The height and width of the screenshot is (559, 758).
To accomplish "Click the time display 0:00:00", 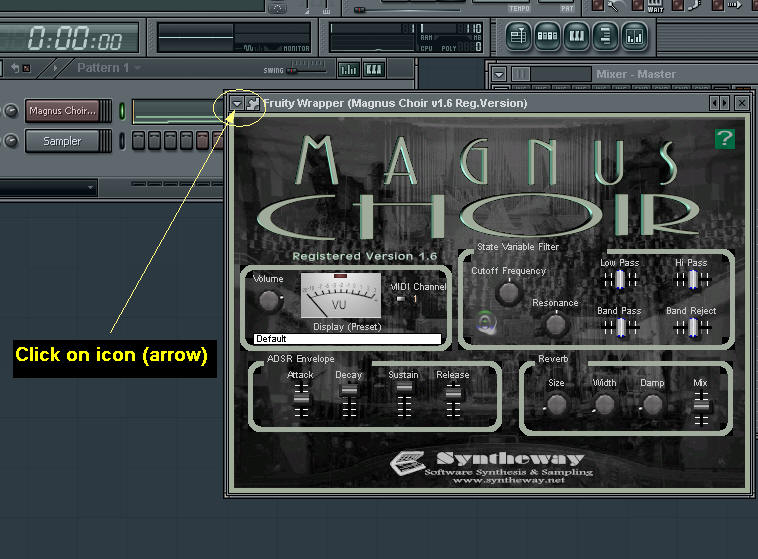I will 75,39.
